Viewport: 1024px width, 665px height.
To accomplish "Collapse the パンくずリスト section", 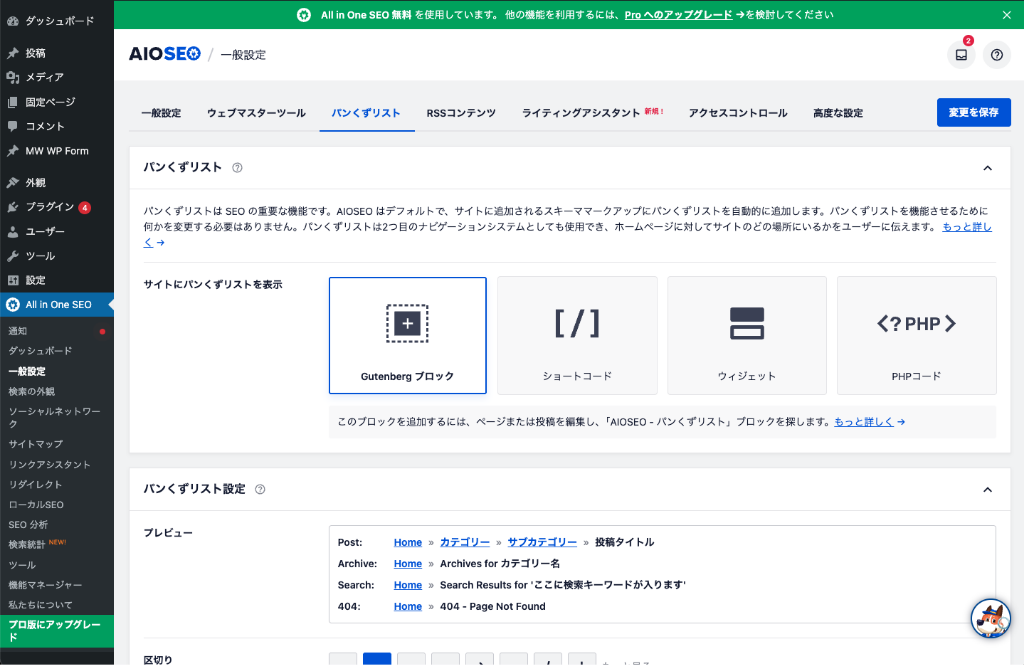I will [x=987, y=168].
